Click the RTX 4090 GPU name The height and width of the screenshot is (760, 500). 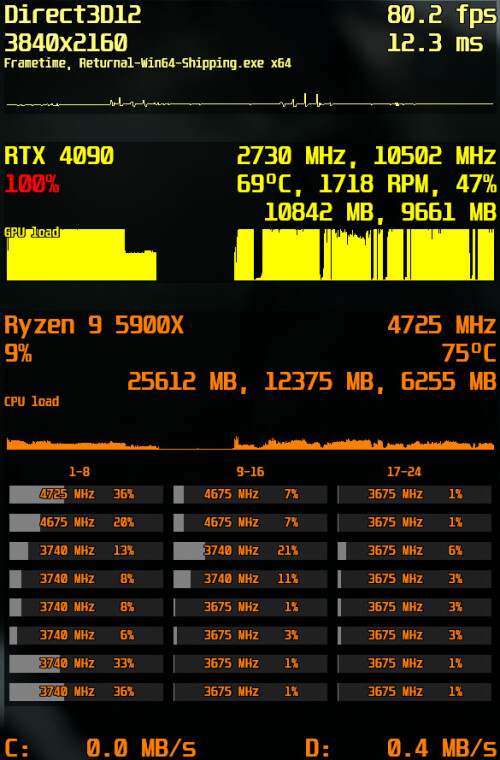59,156
